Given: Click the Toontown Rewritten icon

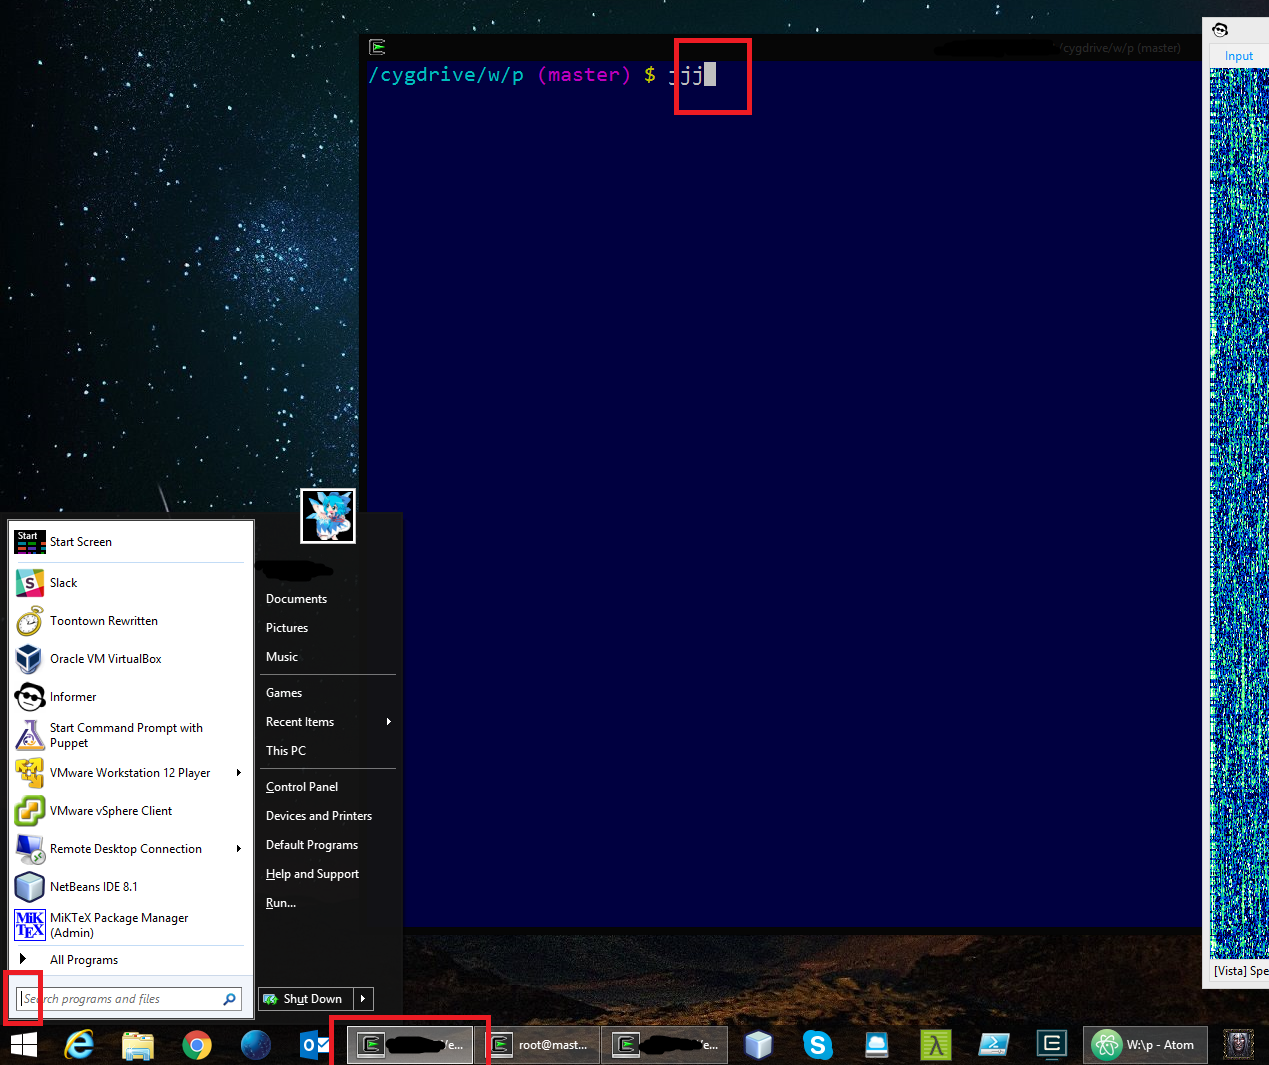Looking at the screenshot, I should 30,621.
